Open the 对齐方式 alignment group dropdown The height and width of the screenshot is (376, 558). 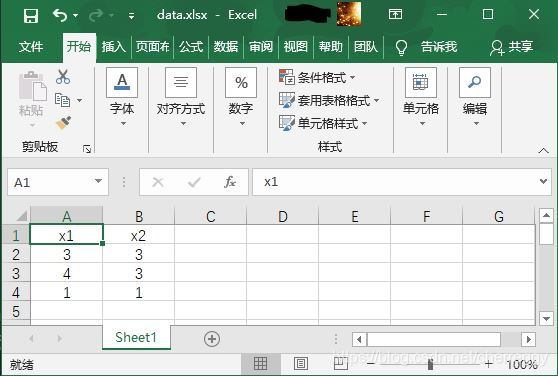[181, 97]
